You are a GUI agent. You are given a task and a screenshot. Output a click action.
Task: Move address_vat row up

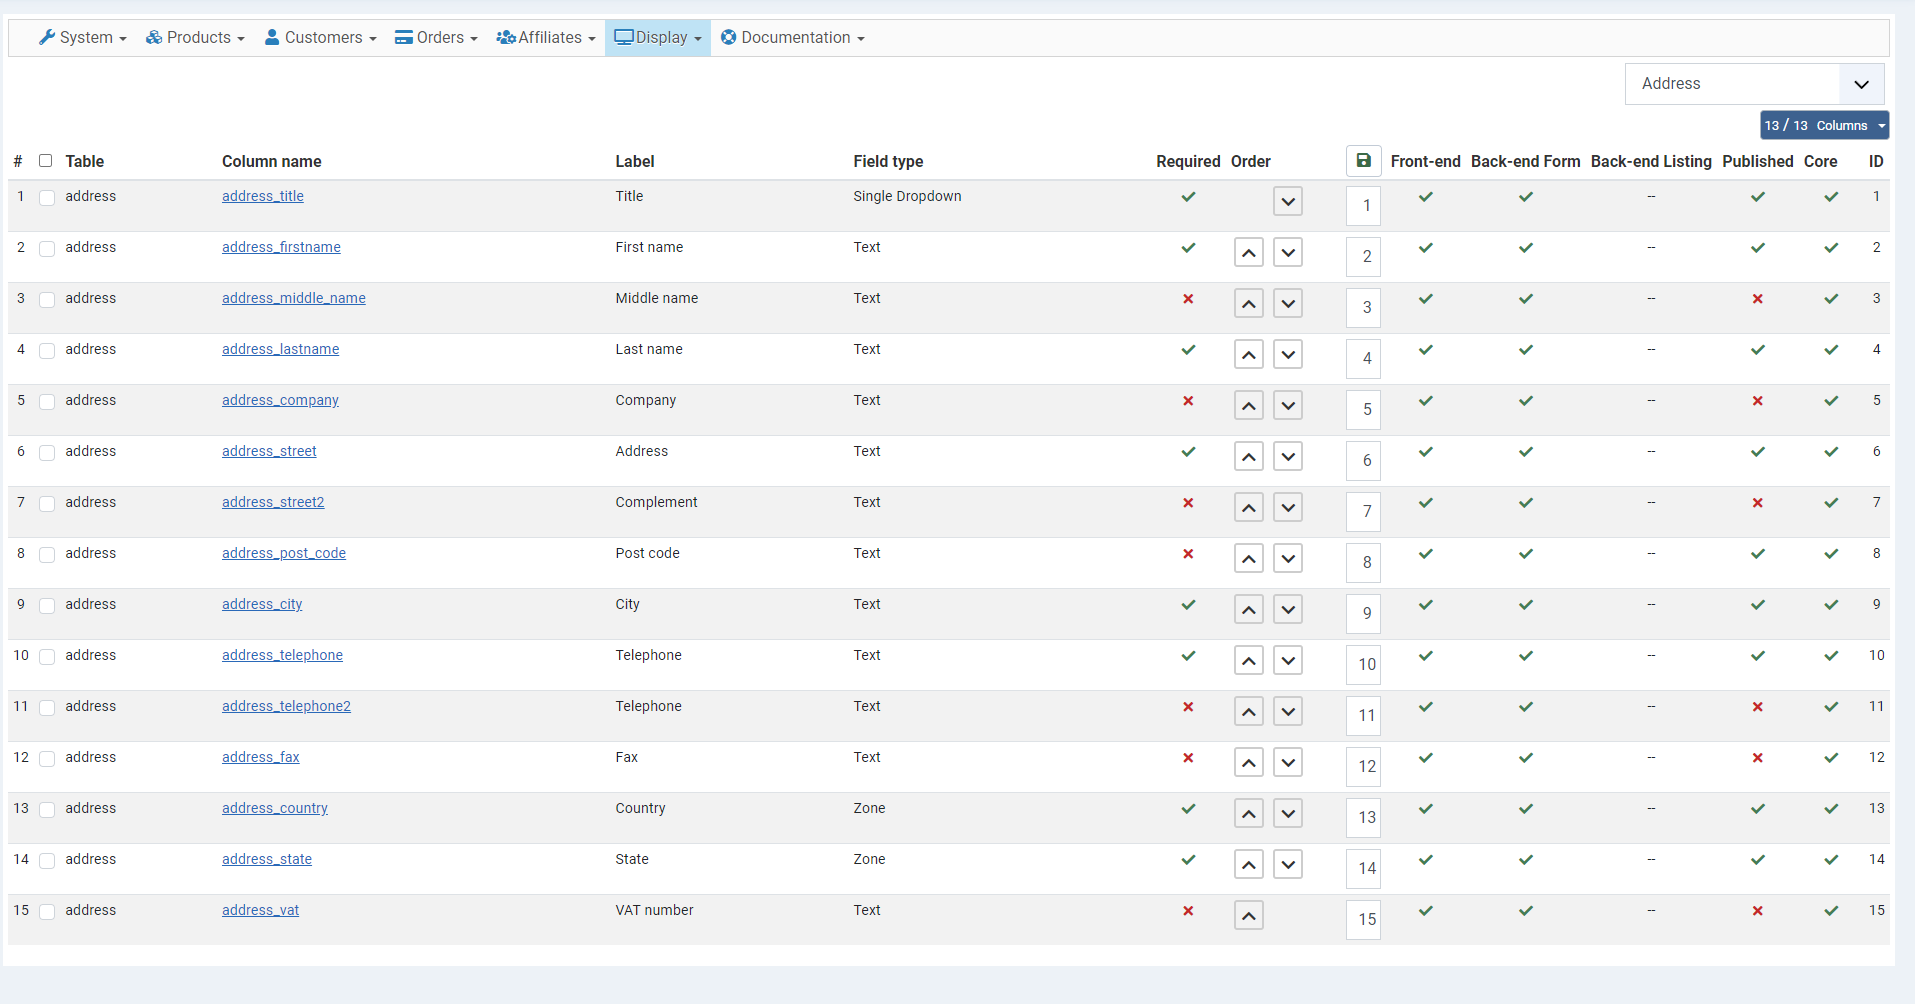(1249, 916)
